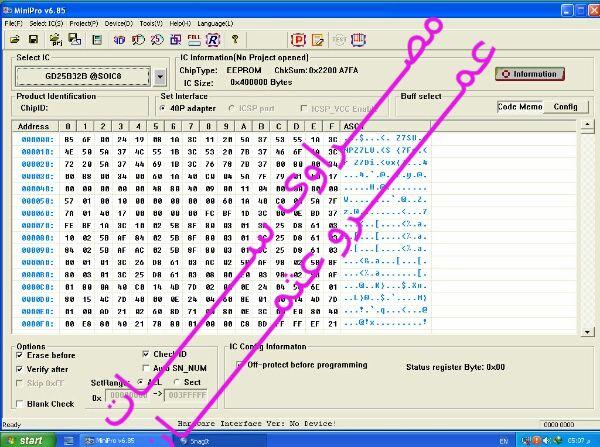This screenshot has height=447, width=600.
Task: Click the FILL buffer toolbar icon
Action: point(193,39)
